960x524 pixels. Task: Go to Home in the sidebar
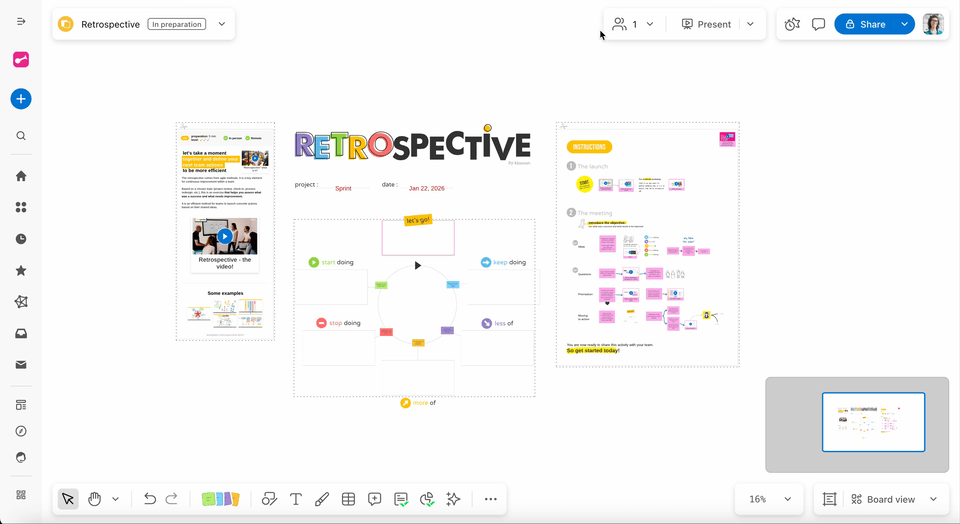(21, 176)
